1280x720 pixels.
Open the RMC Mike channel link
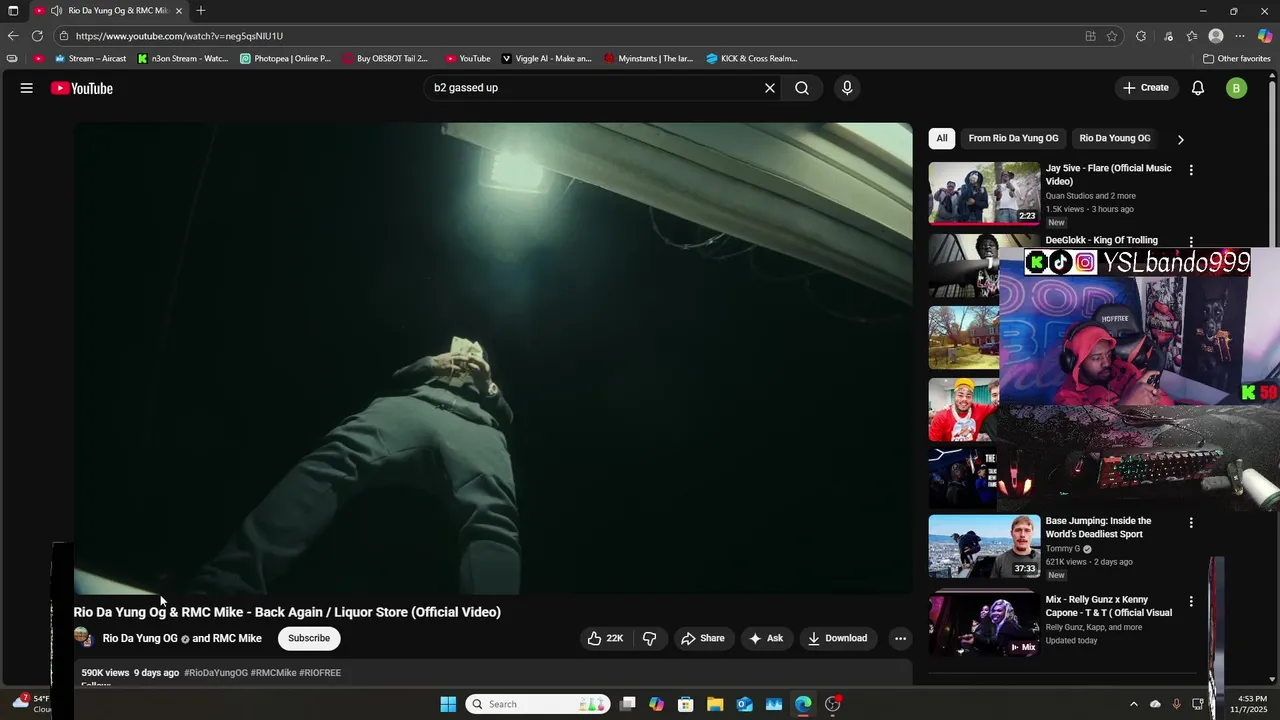pyautogui.click(x=237, y=638)
